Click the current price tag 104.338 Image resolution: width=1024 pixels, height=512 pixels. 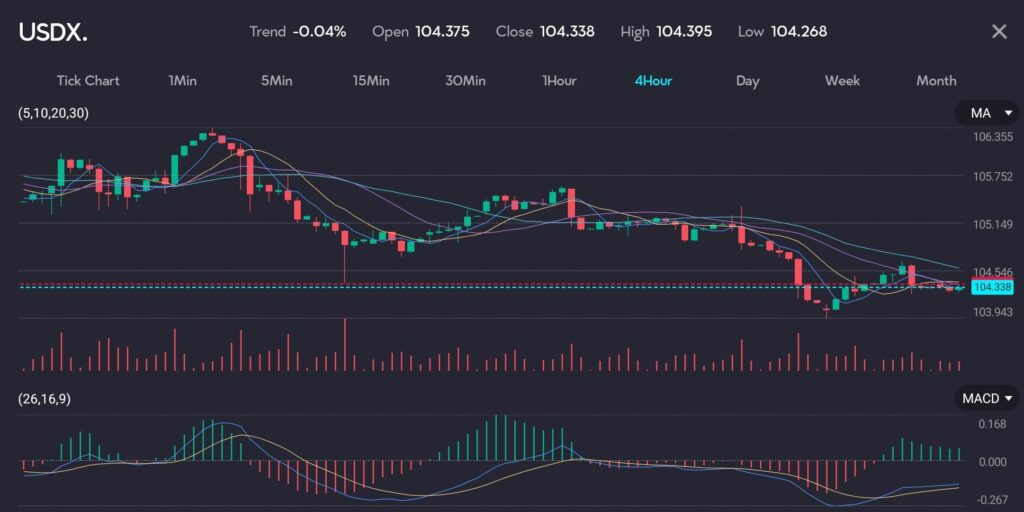pos(991,287)
